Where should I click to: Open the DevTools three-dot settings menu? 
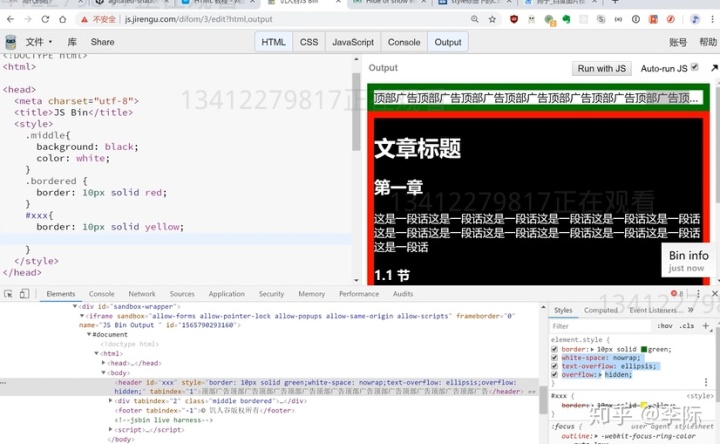698,293
